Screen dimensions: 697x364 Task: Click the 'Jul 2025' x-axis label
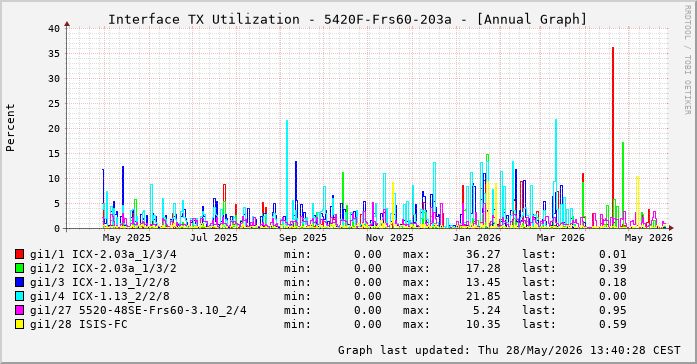[214, 238]
